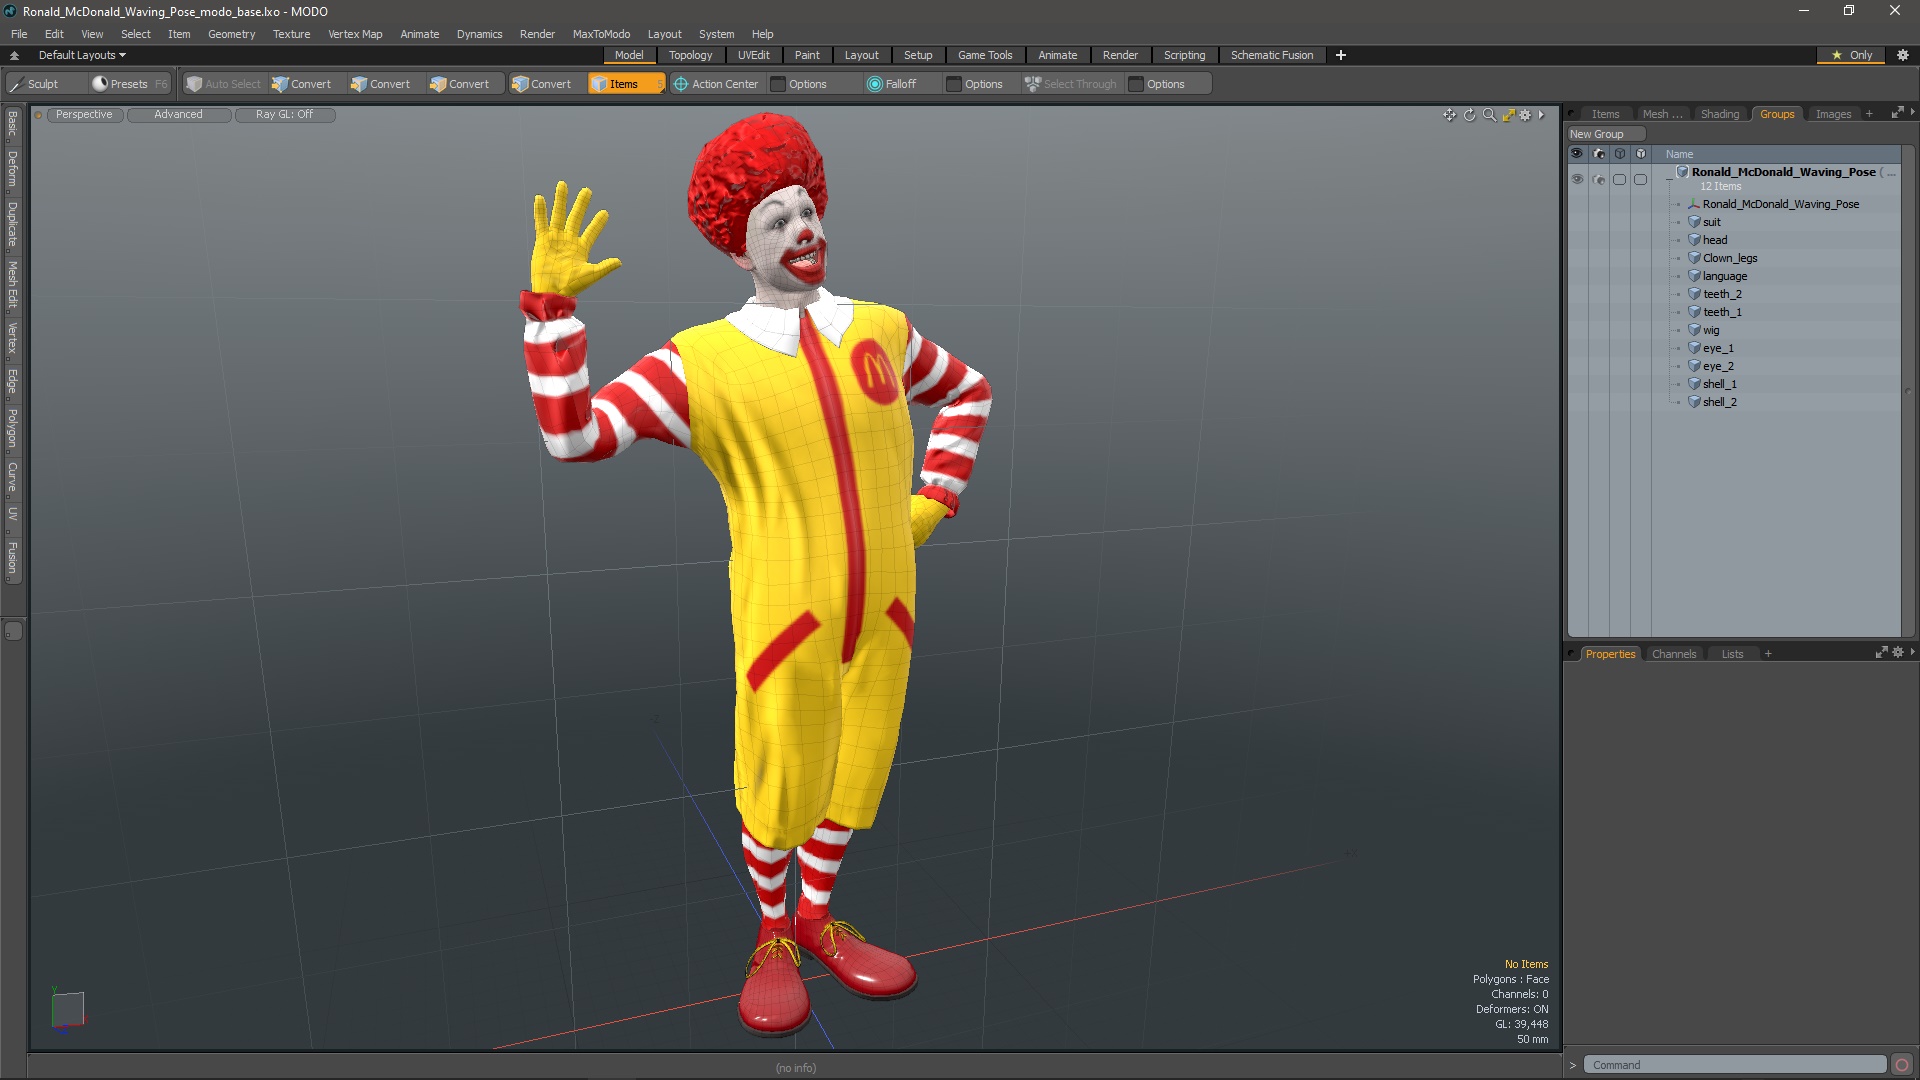Screen dimensions: 1920x1080
Task: Select the Clown_legs mesh item
Action: coord(1730,258)
